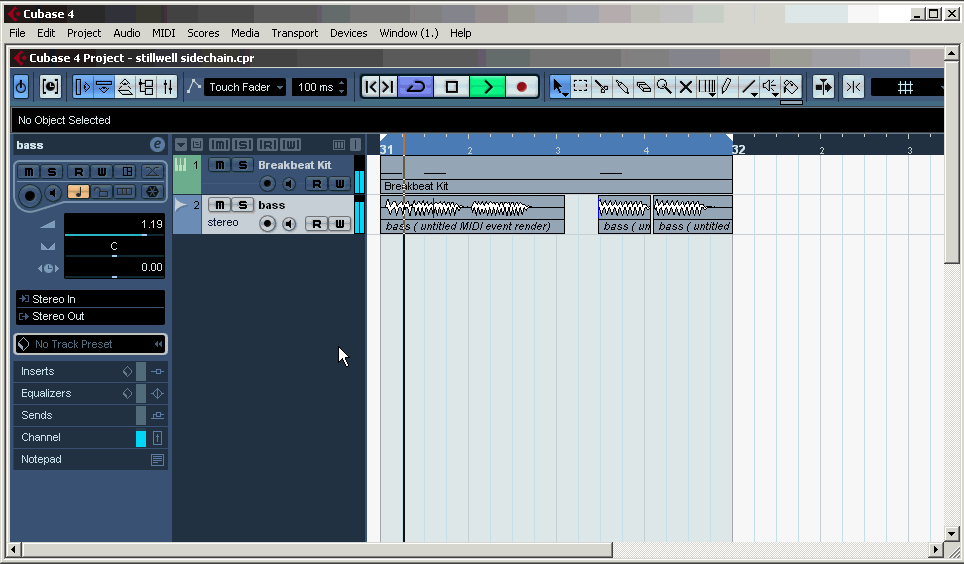Screen dimensions: 964x564
Task: Toggle Snap on/off button
Action: pos(853,87)
